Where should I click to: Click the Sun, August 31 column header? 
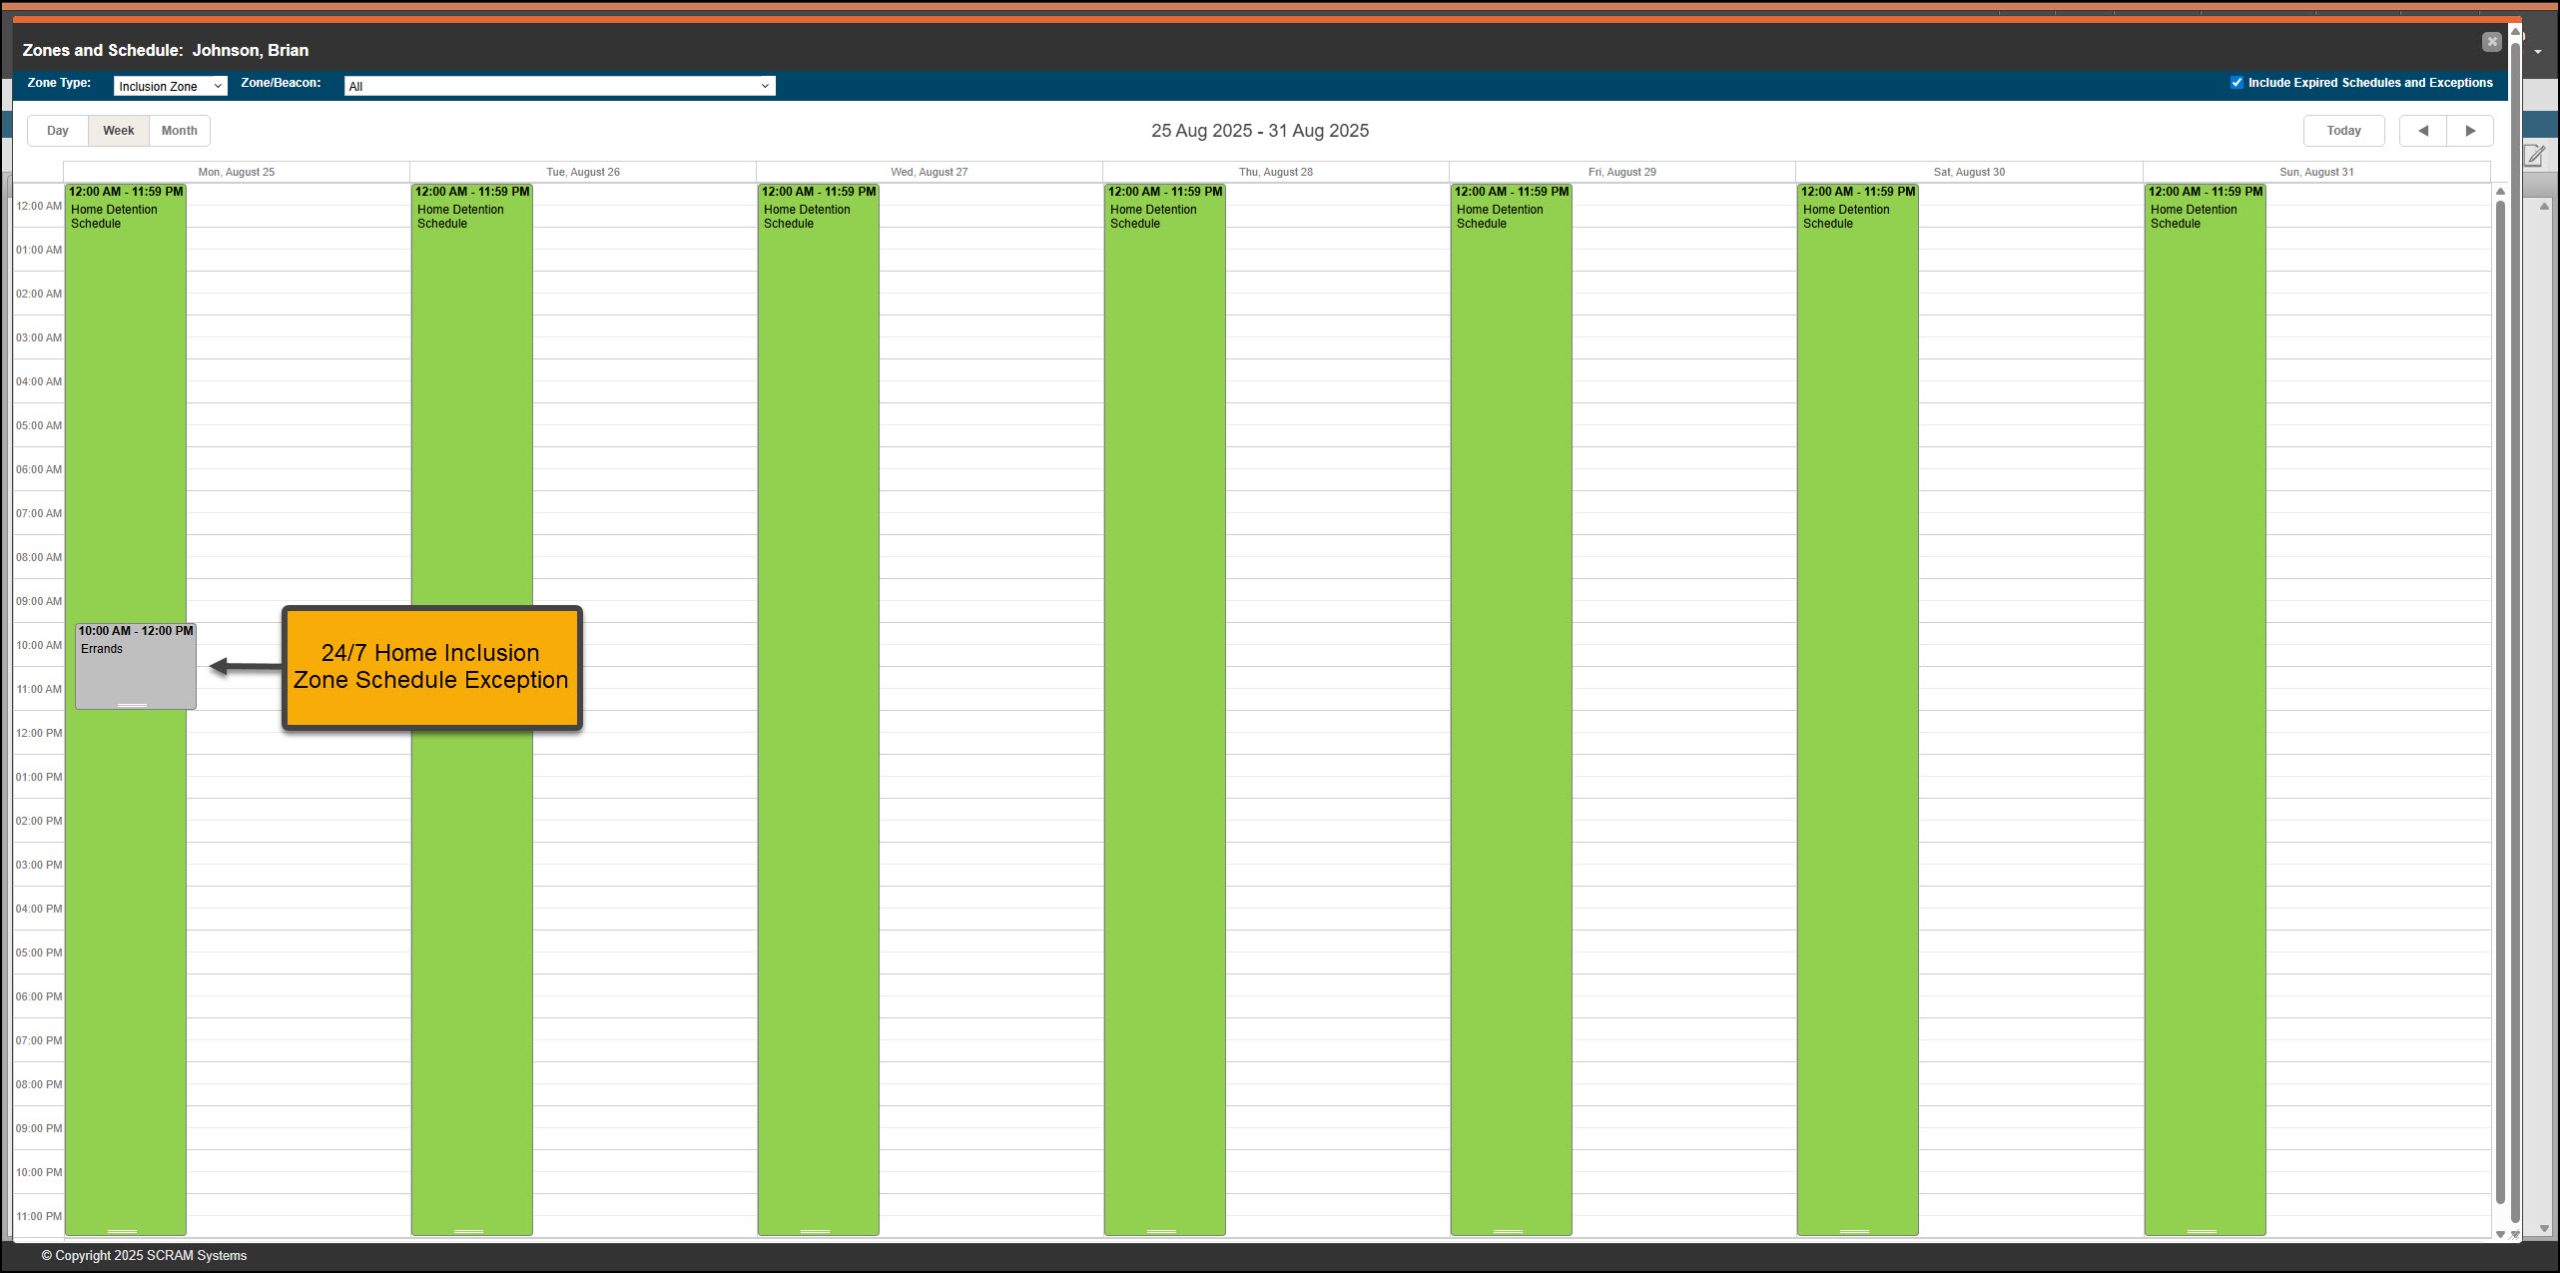[2316, 172]
